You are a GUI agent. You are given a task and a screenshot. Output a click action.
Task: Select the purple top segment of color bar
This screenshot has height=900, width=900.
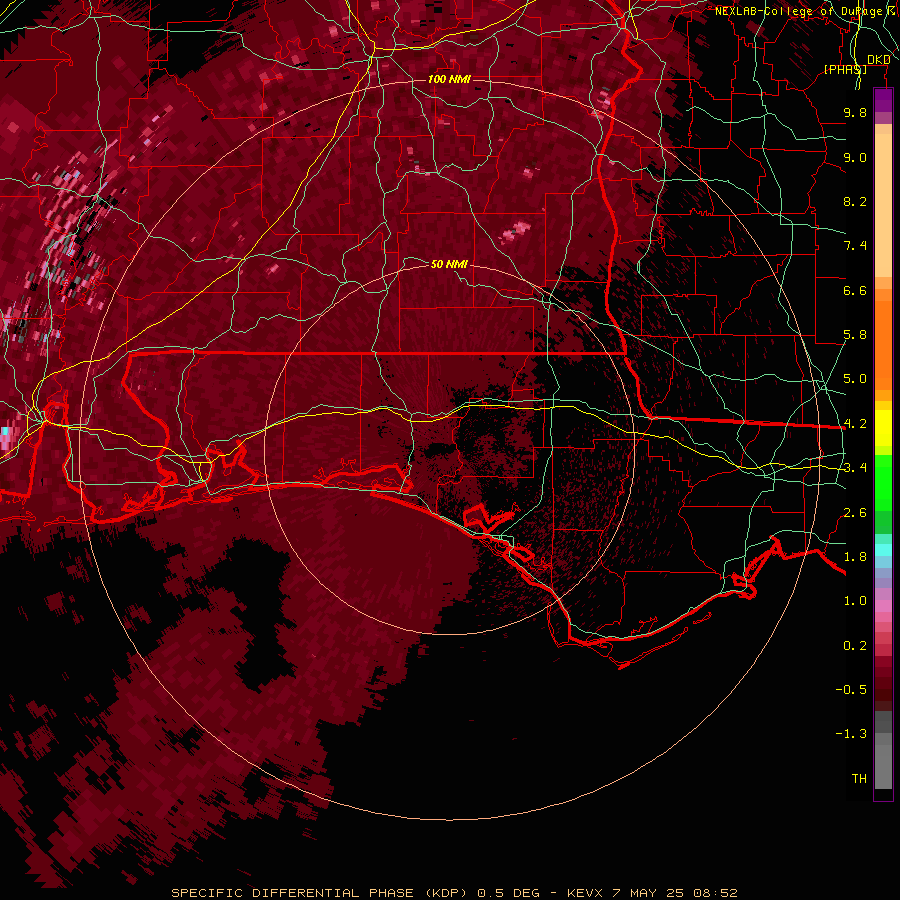click(x=883, y=100)
